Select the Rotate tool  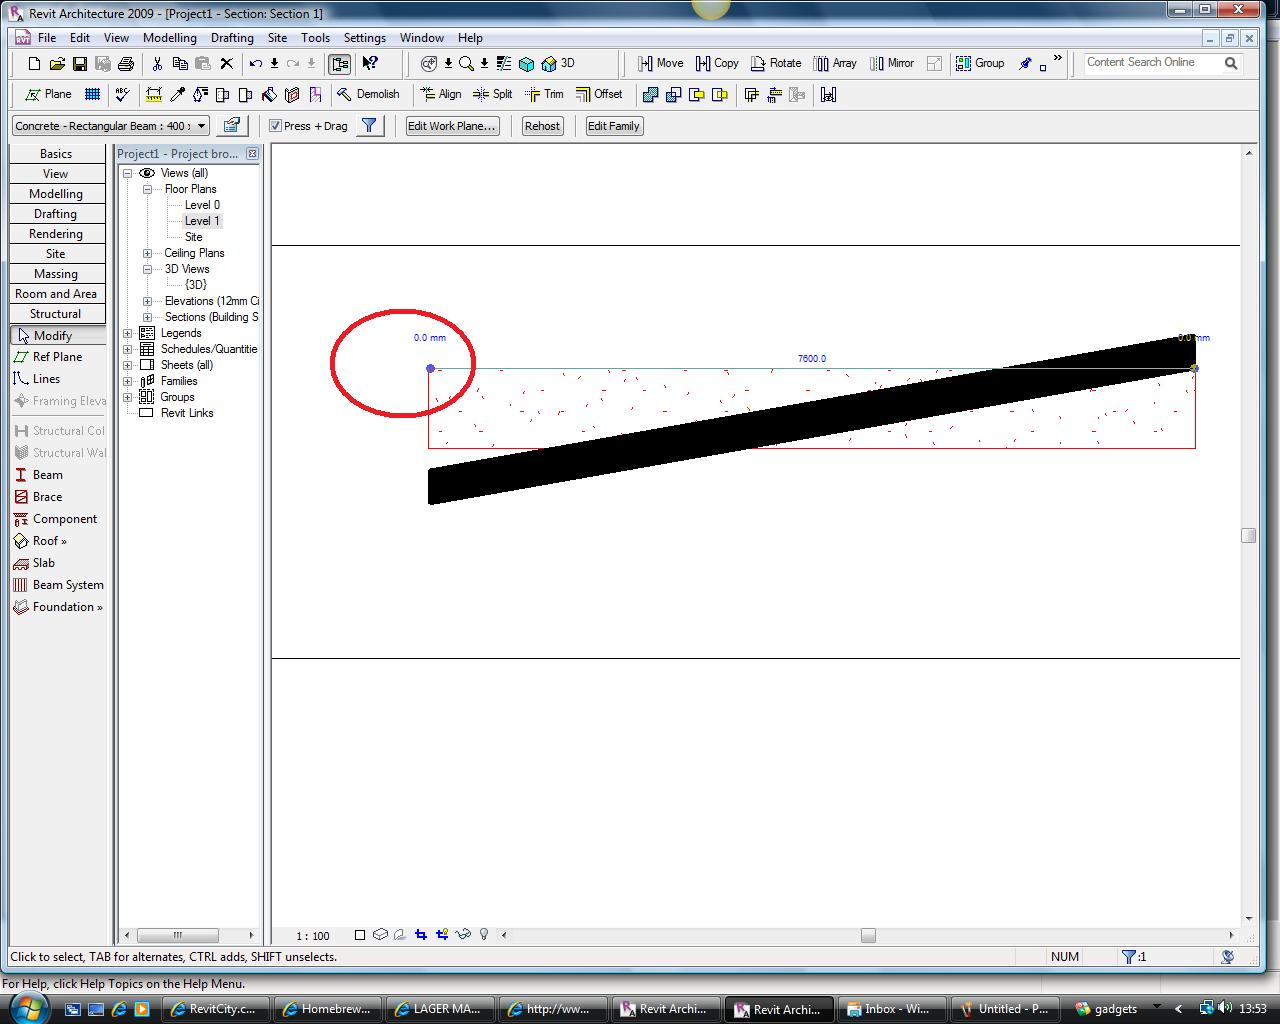[776, 63]
